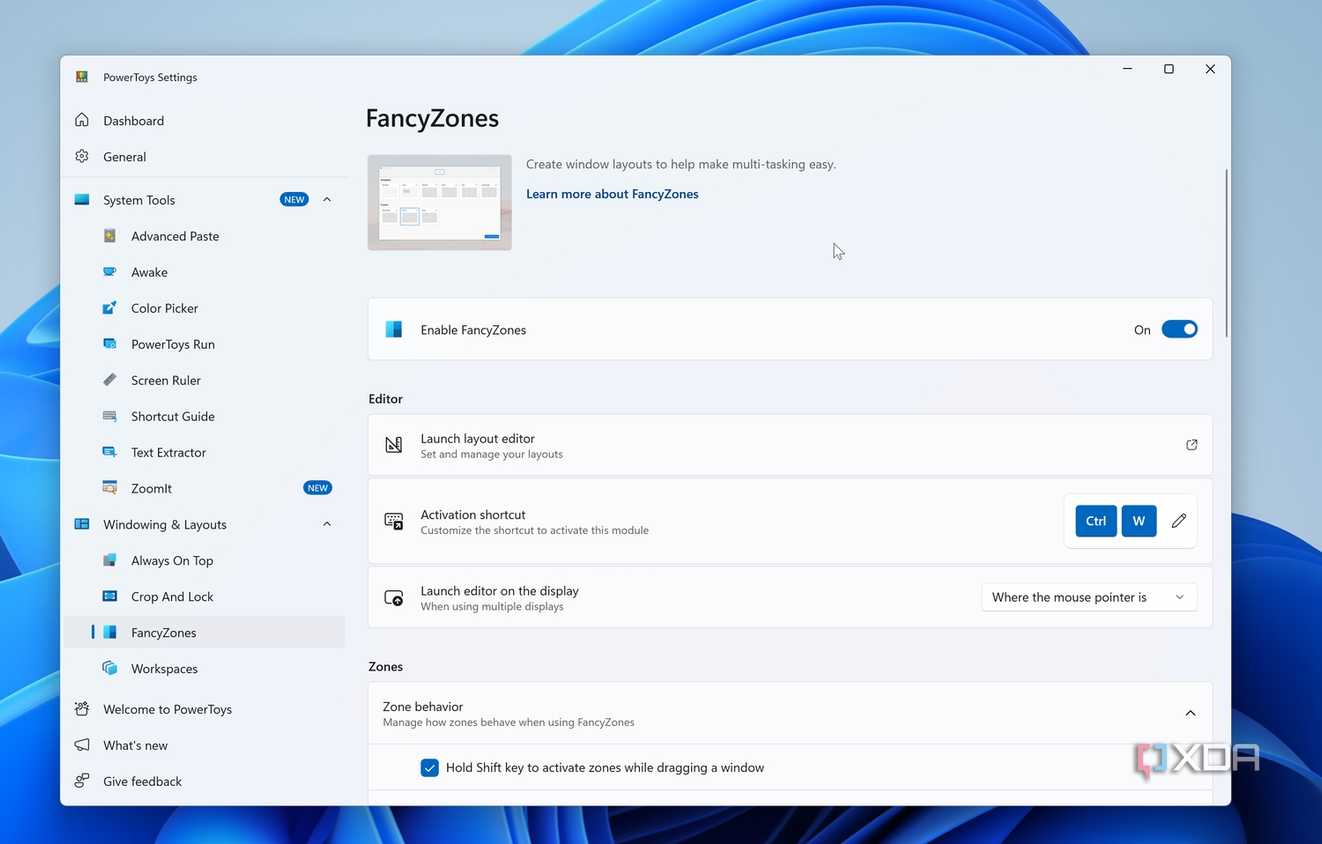
Task: Uncheck Hold Shift key to activate zones
Action: click(x=430, y=768)
